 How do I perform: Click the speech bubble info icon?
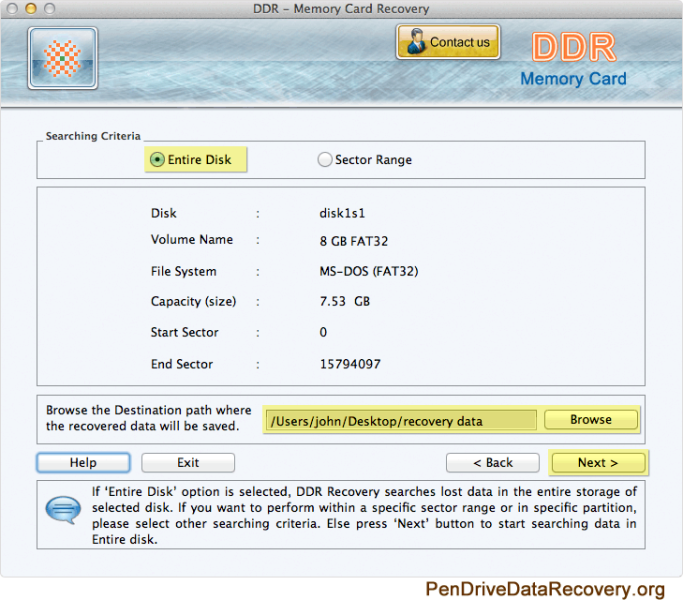(63, 510)
